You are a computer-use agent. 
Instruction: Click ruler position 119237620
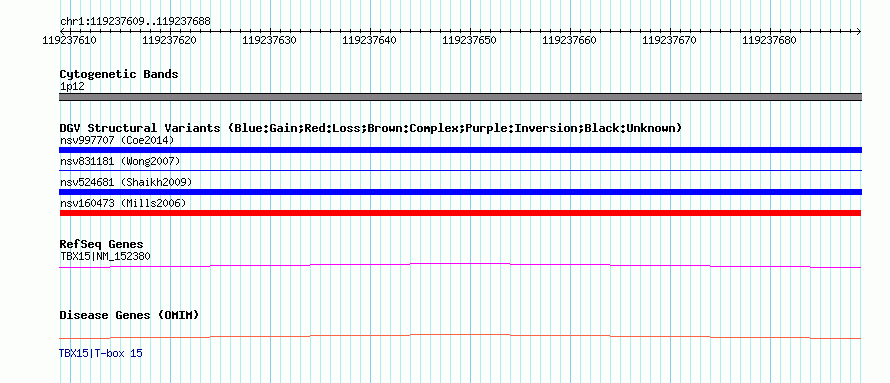[x=169, y=41]
